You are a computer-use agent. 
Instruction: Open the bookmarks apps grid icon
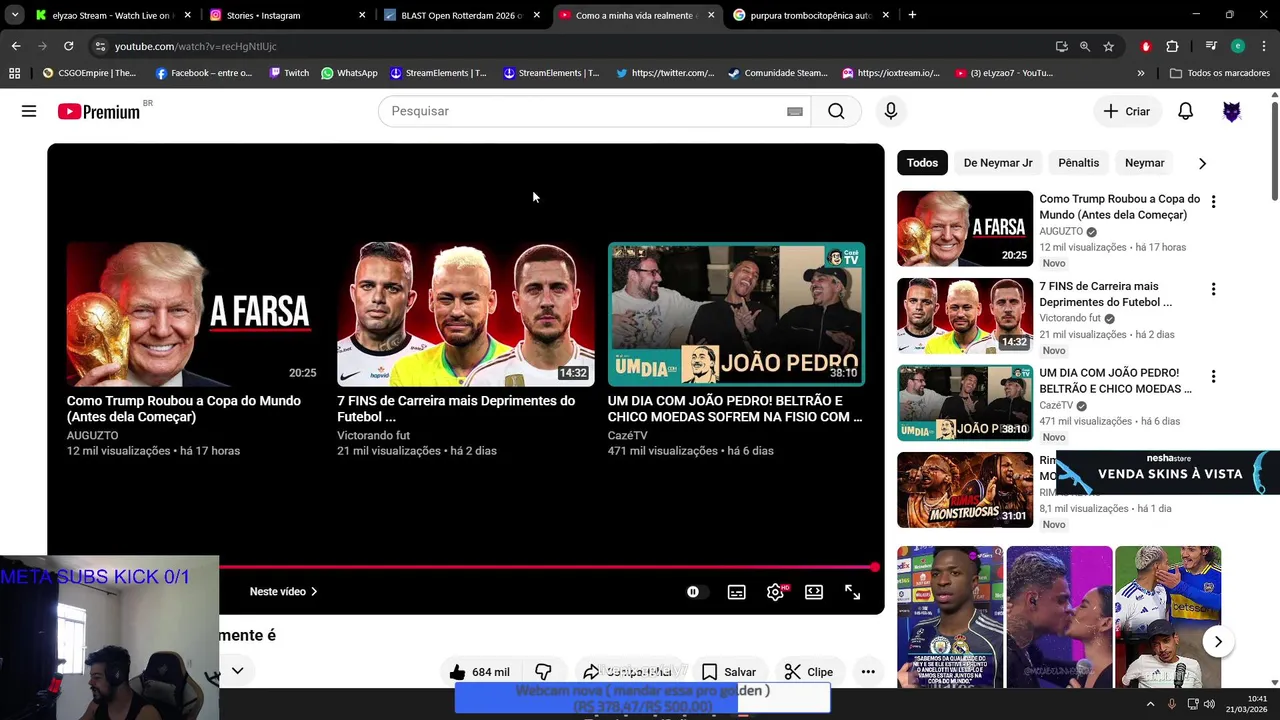coord(14,73)
